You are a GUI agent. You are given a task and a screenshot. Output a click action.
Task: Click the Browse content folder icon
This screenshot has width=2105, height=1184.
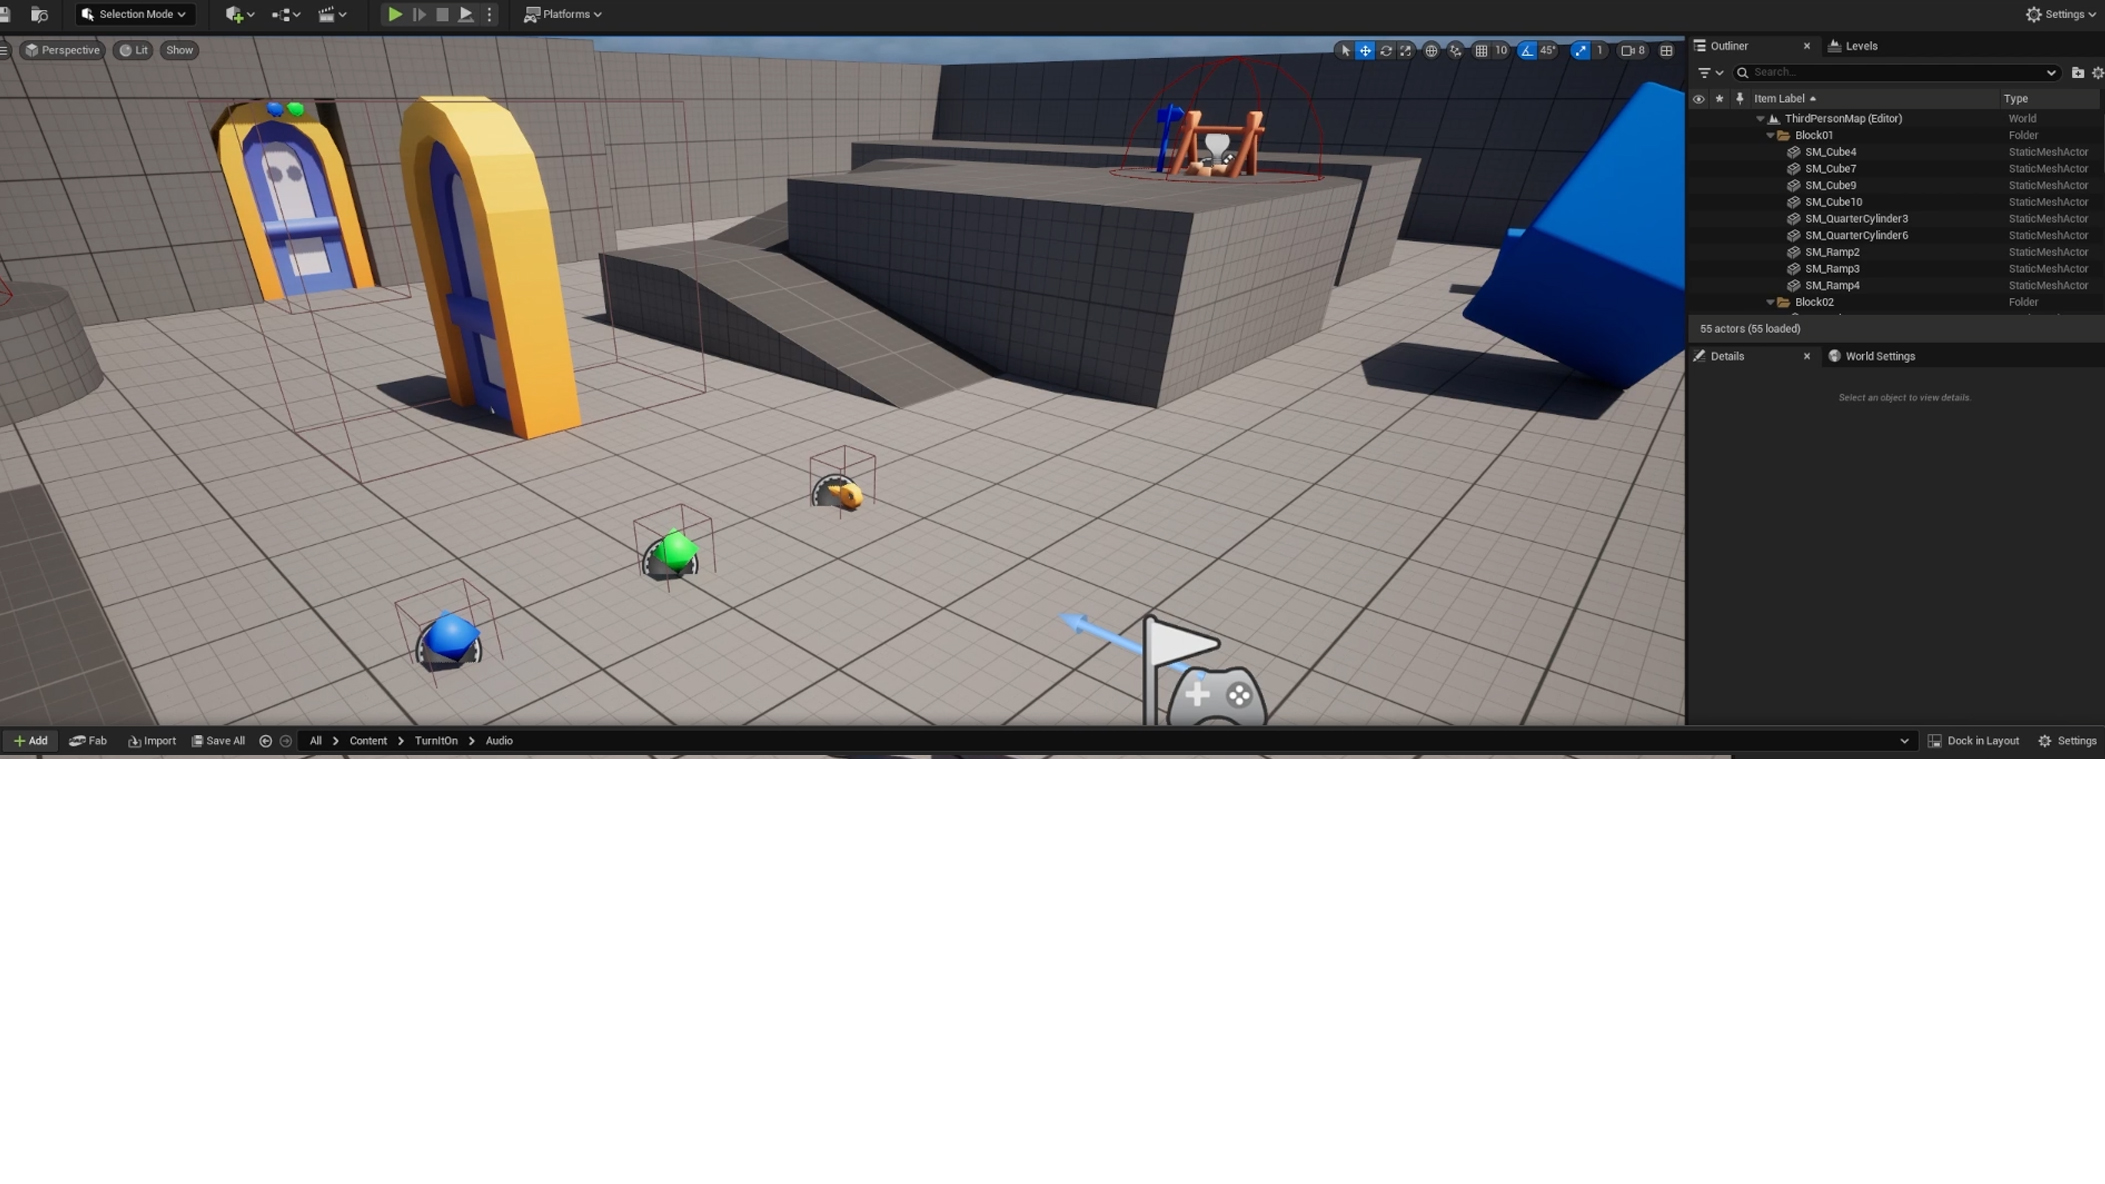tap(39, 14)
